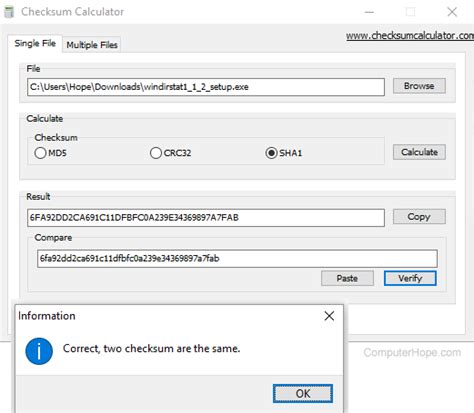Switch to the Multiple Files tab
The image size is (474, 413).
tap(92, 45)
